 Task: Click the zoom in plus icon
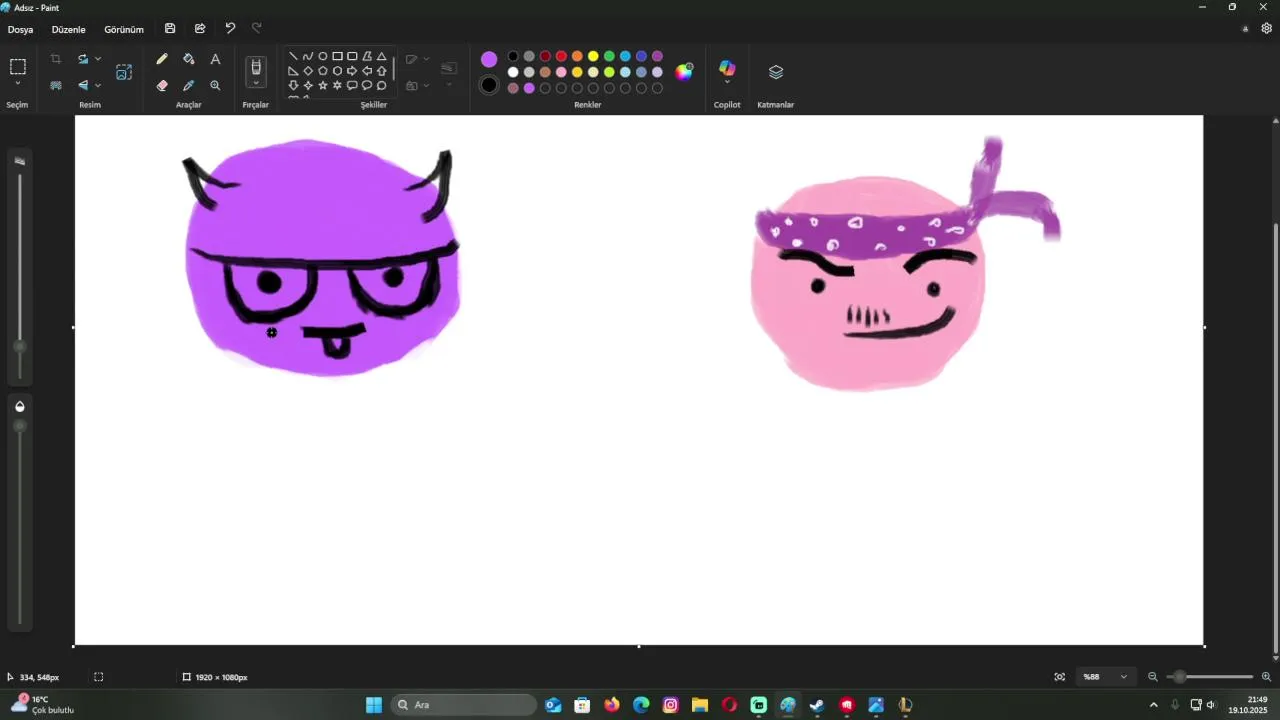(1266, 677)
